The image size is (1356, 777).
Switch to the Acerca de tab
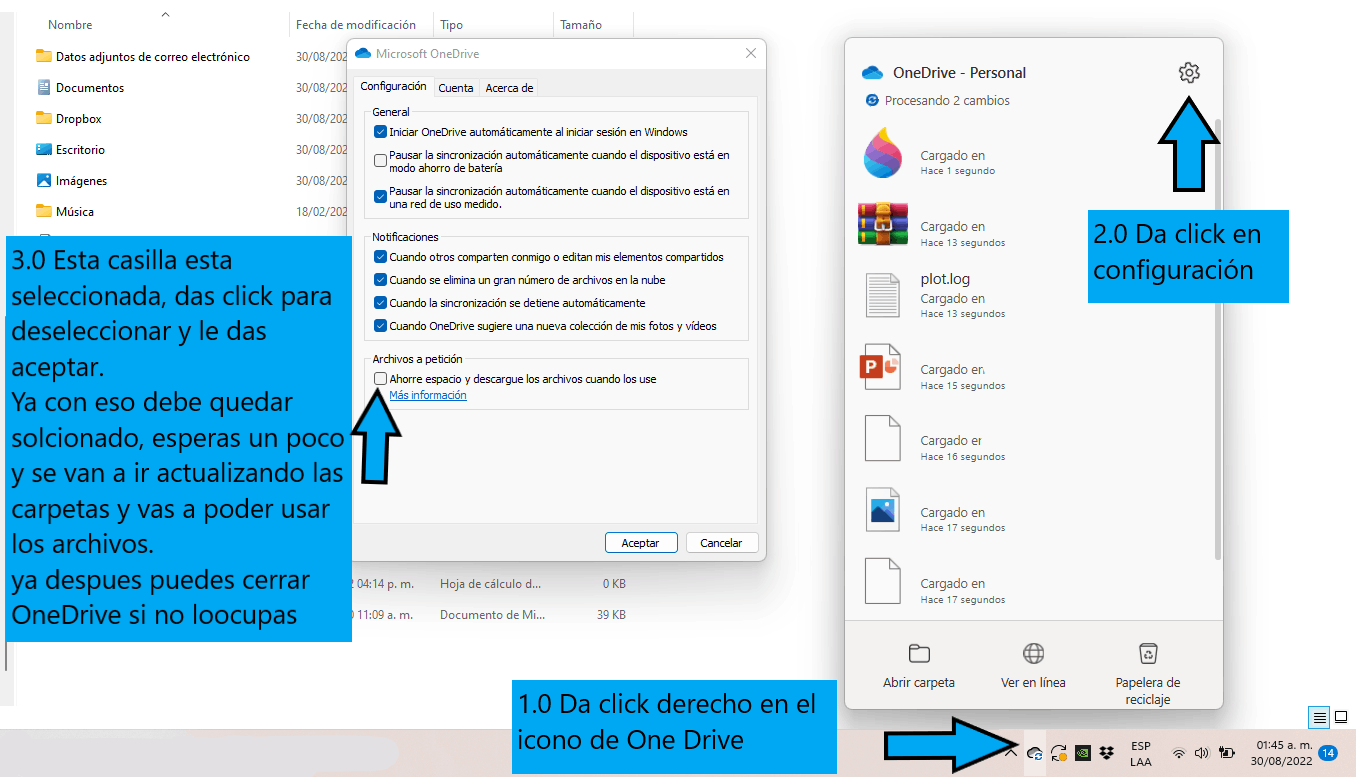(509, 88)
